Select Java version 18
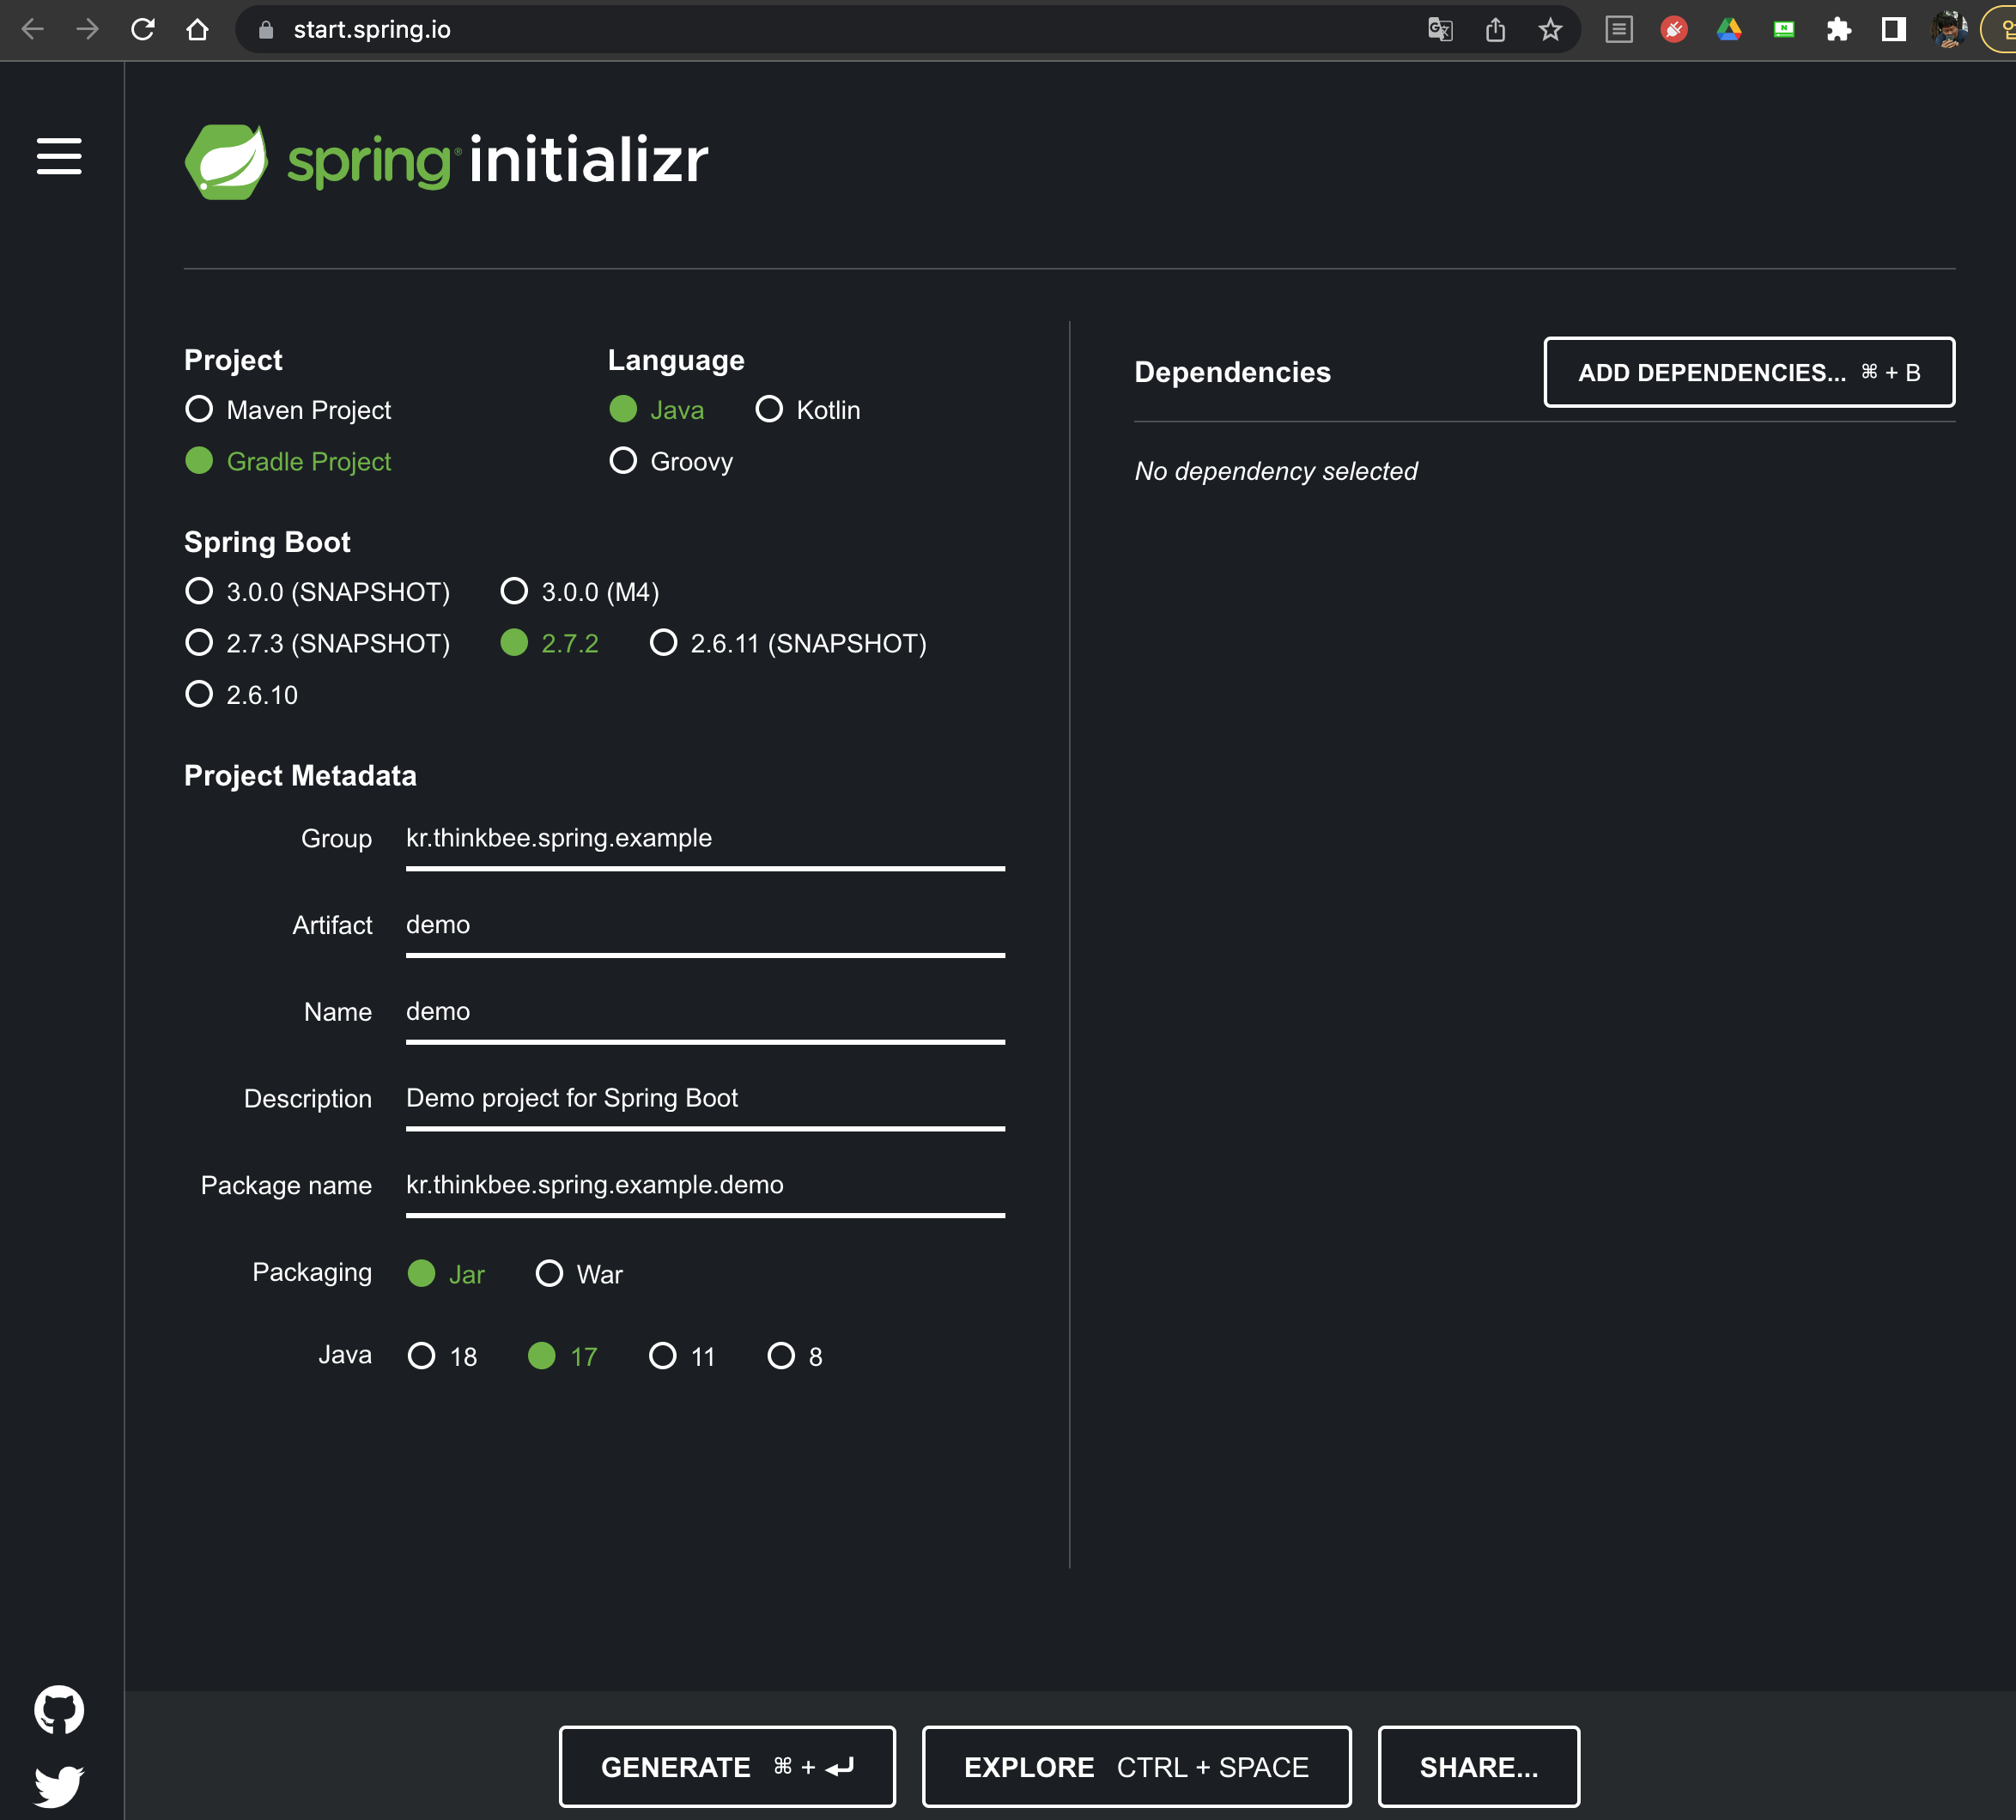 tap(442, 1357)
